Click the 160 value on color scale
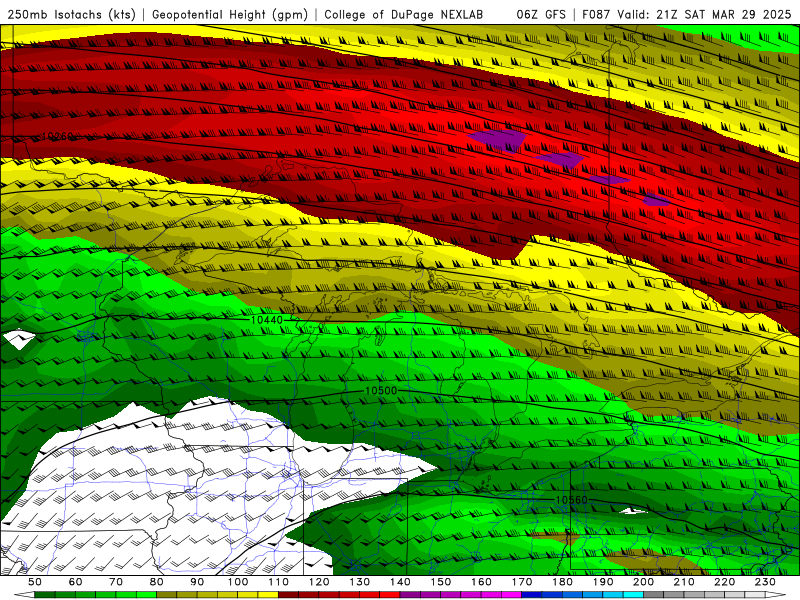800x600 pixels. click(481, 582)
